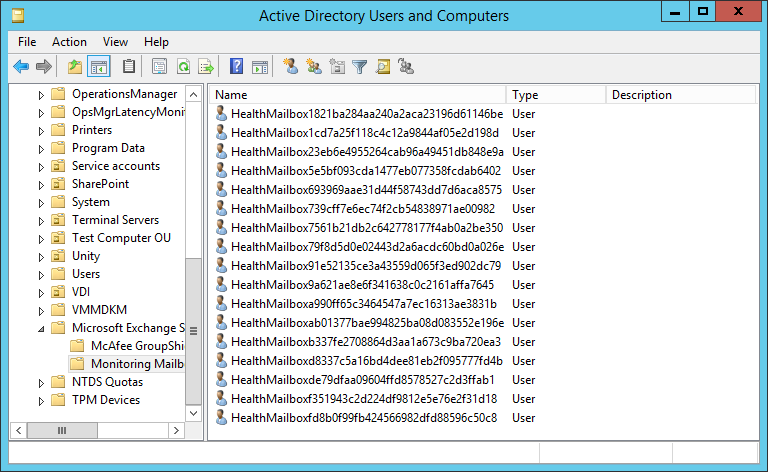Go back with the blue left arrow
768x472 pixels.
[21, 67]
